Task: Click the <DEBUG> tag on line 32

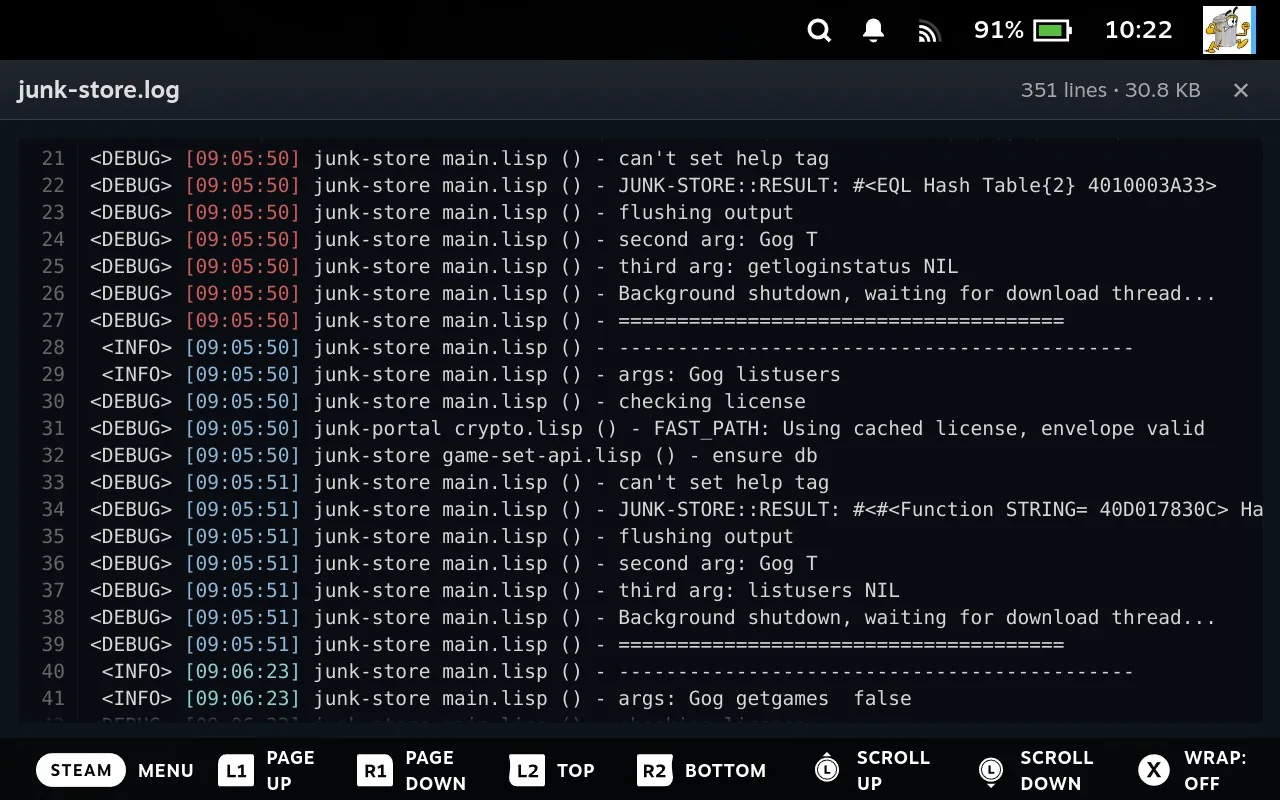Action: pyautogui.click(x=131, y=455)
